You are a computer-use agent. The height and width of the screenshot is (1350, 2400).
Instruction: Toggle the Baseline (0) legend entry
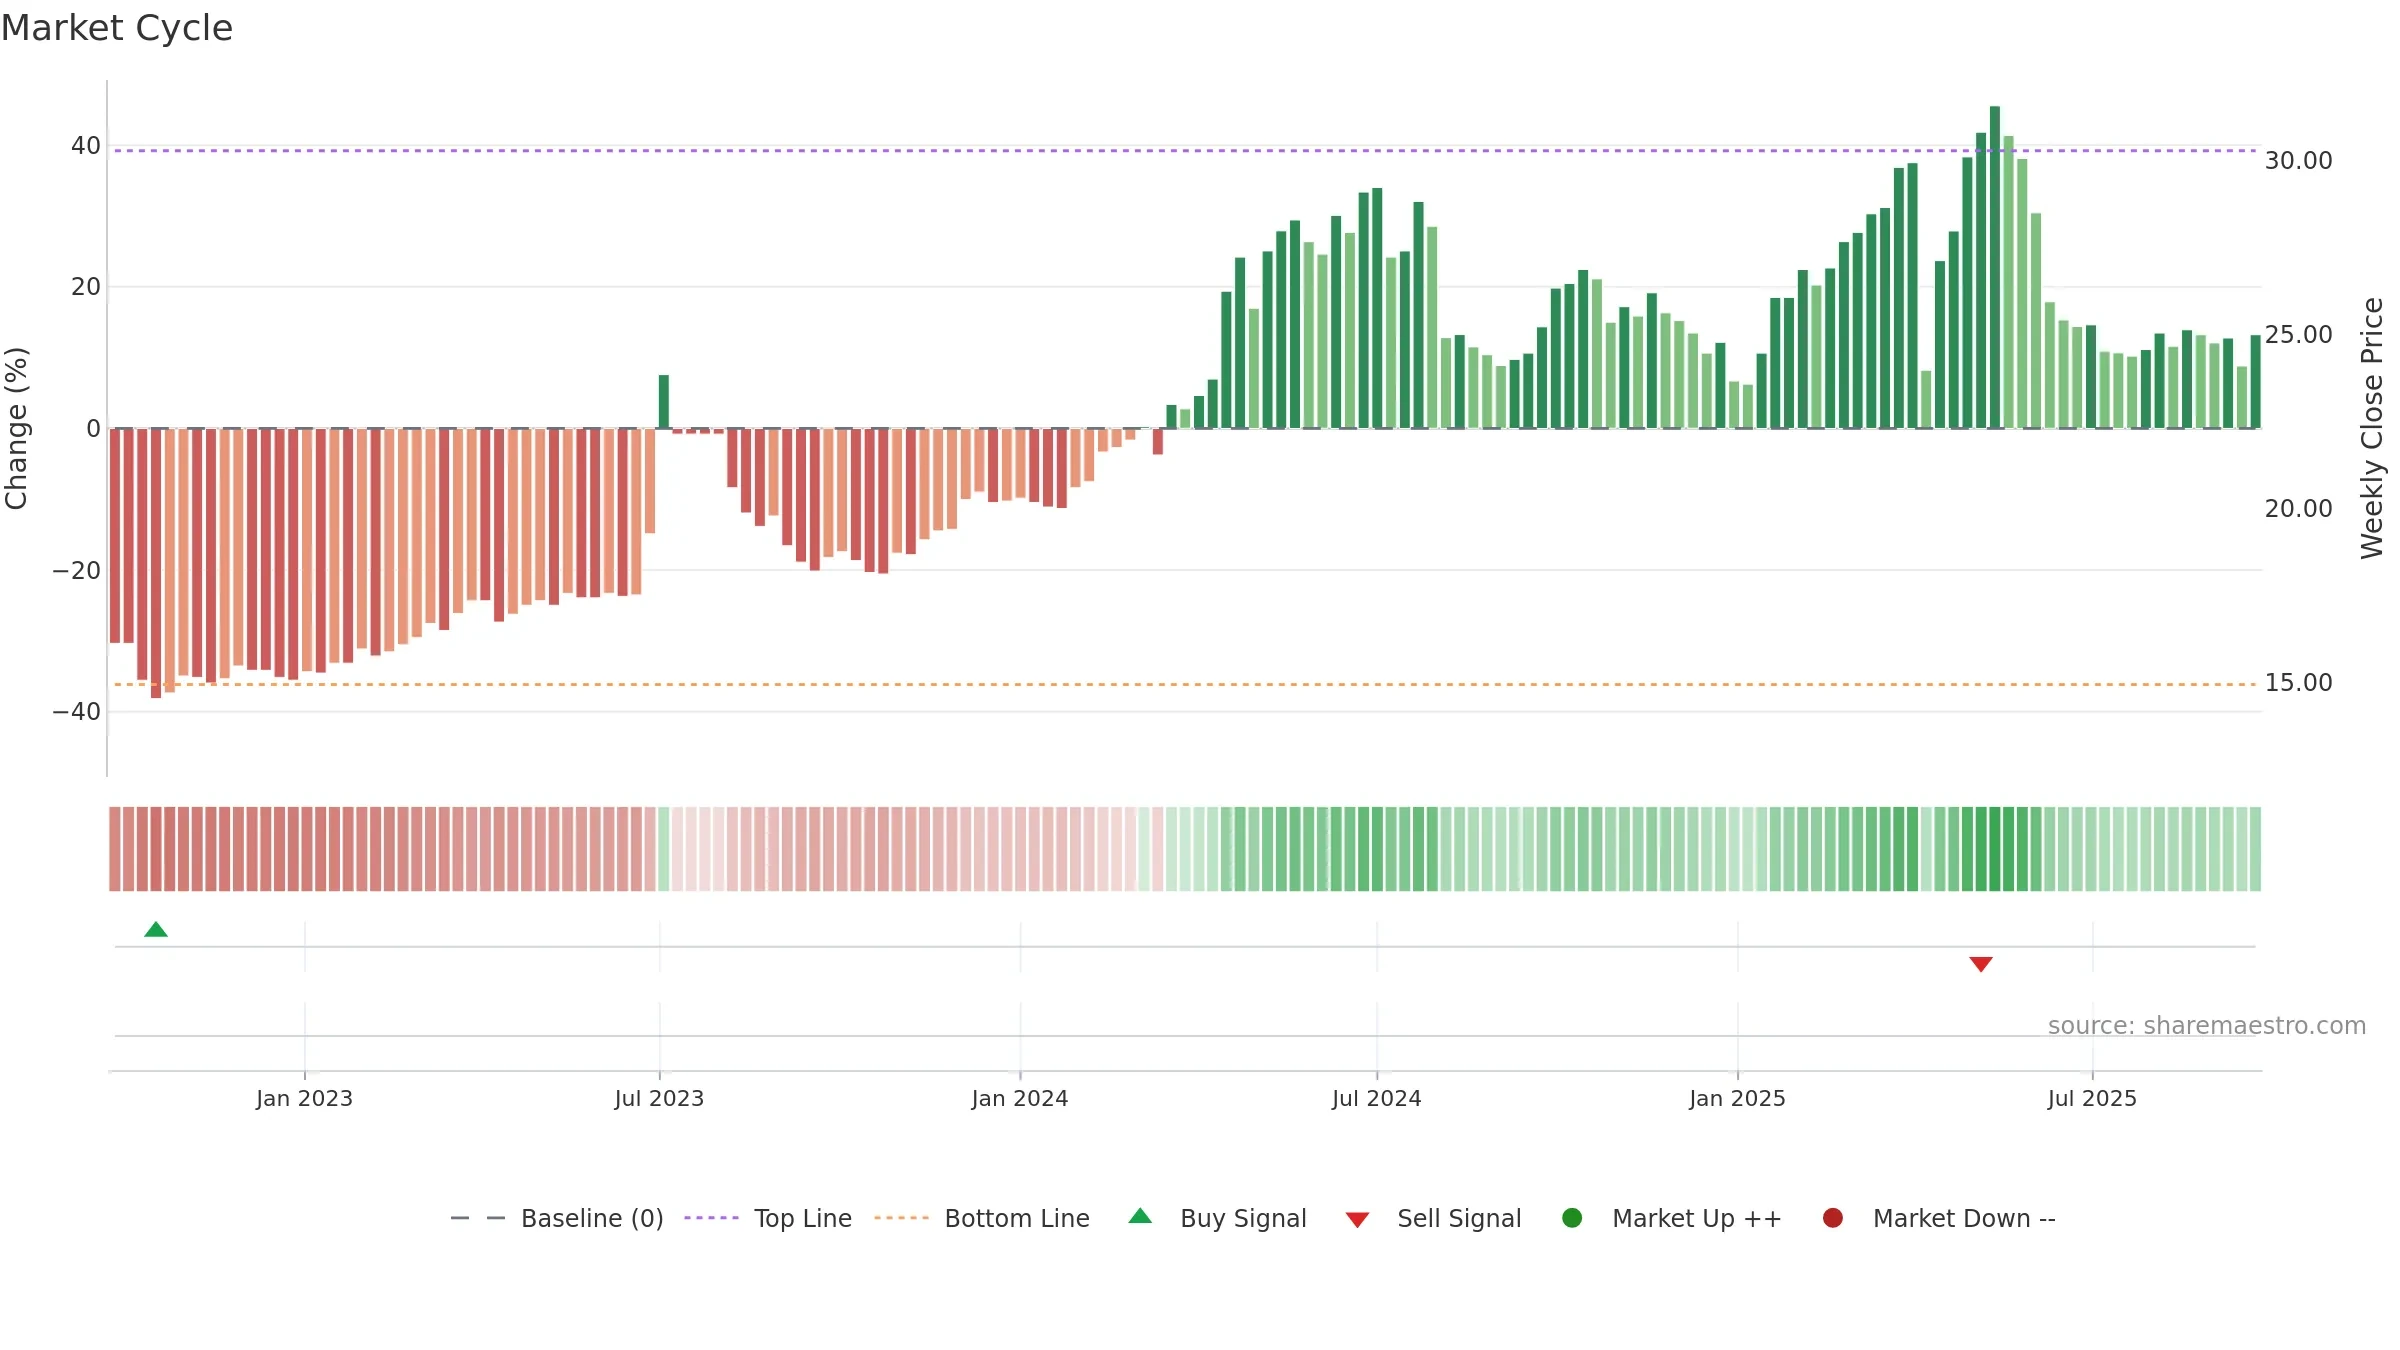(557, 1218)
